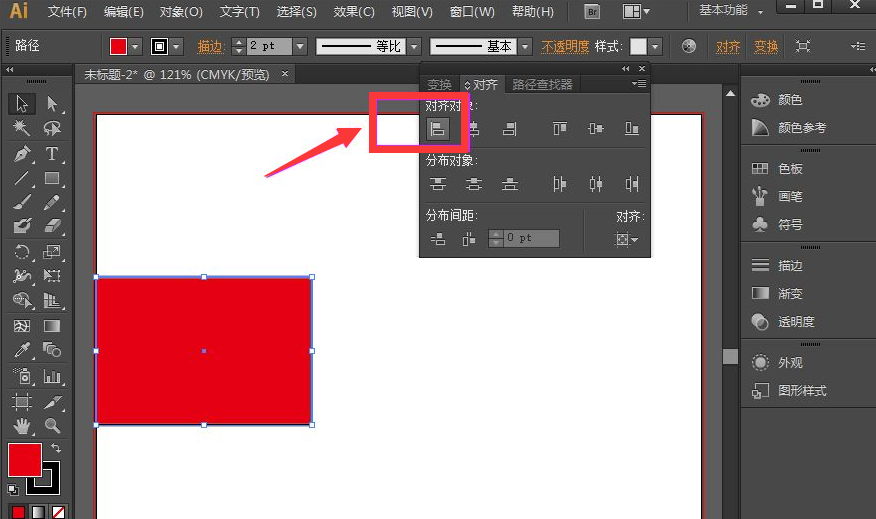The height and width of the screenshot is (519, 876).
Task: Select the Zoom tool
Action: (x=52, y=426)
